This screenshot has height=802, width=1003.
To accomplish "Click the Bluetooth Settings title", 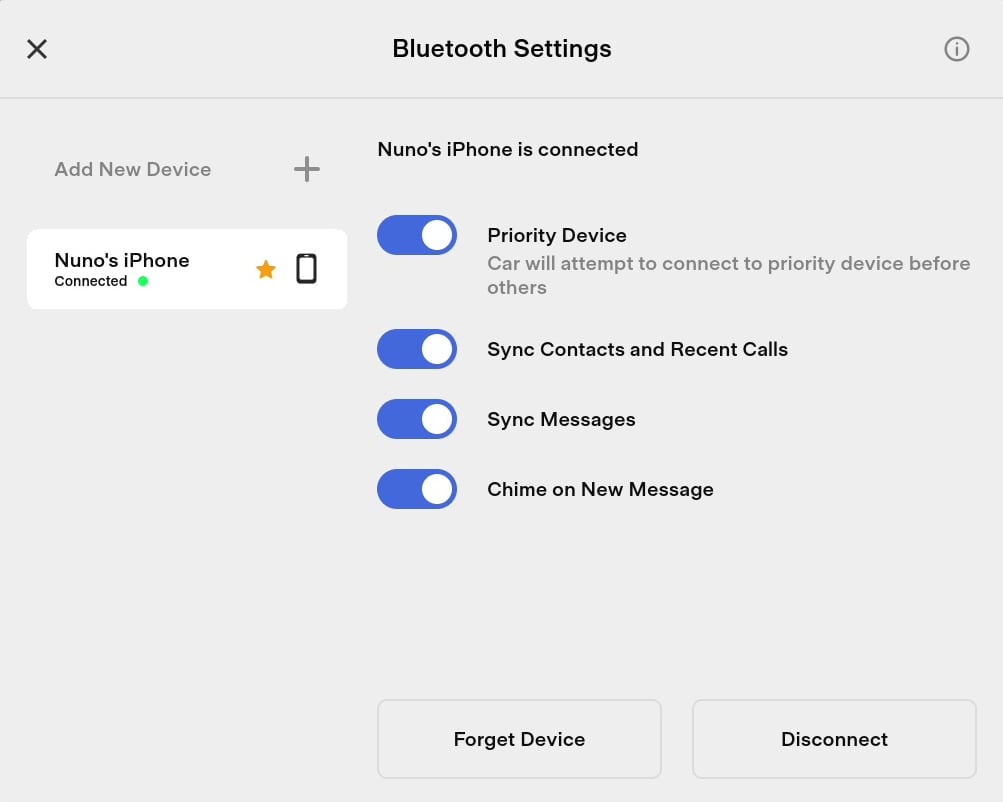I will tap(502, 48).
